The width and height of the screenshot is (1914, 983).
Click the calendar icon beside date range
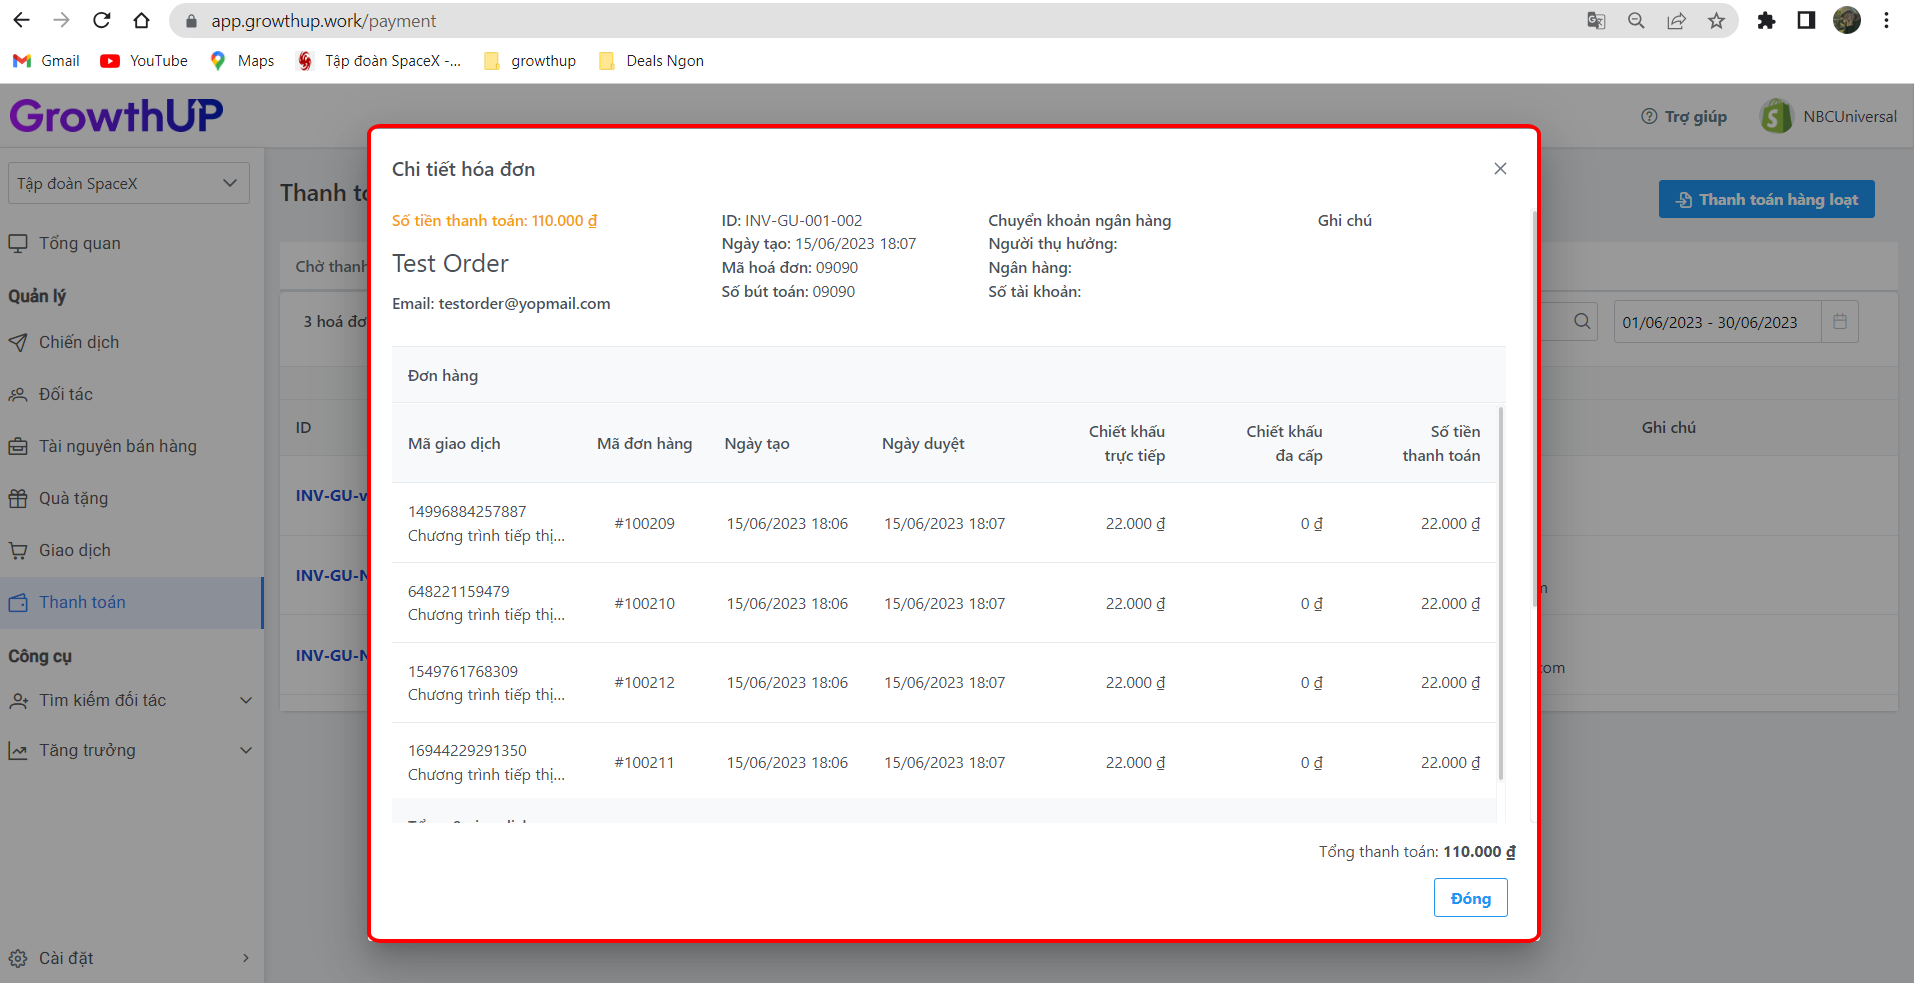tap(1839, 322)
